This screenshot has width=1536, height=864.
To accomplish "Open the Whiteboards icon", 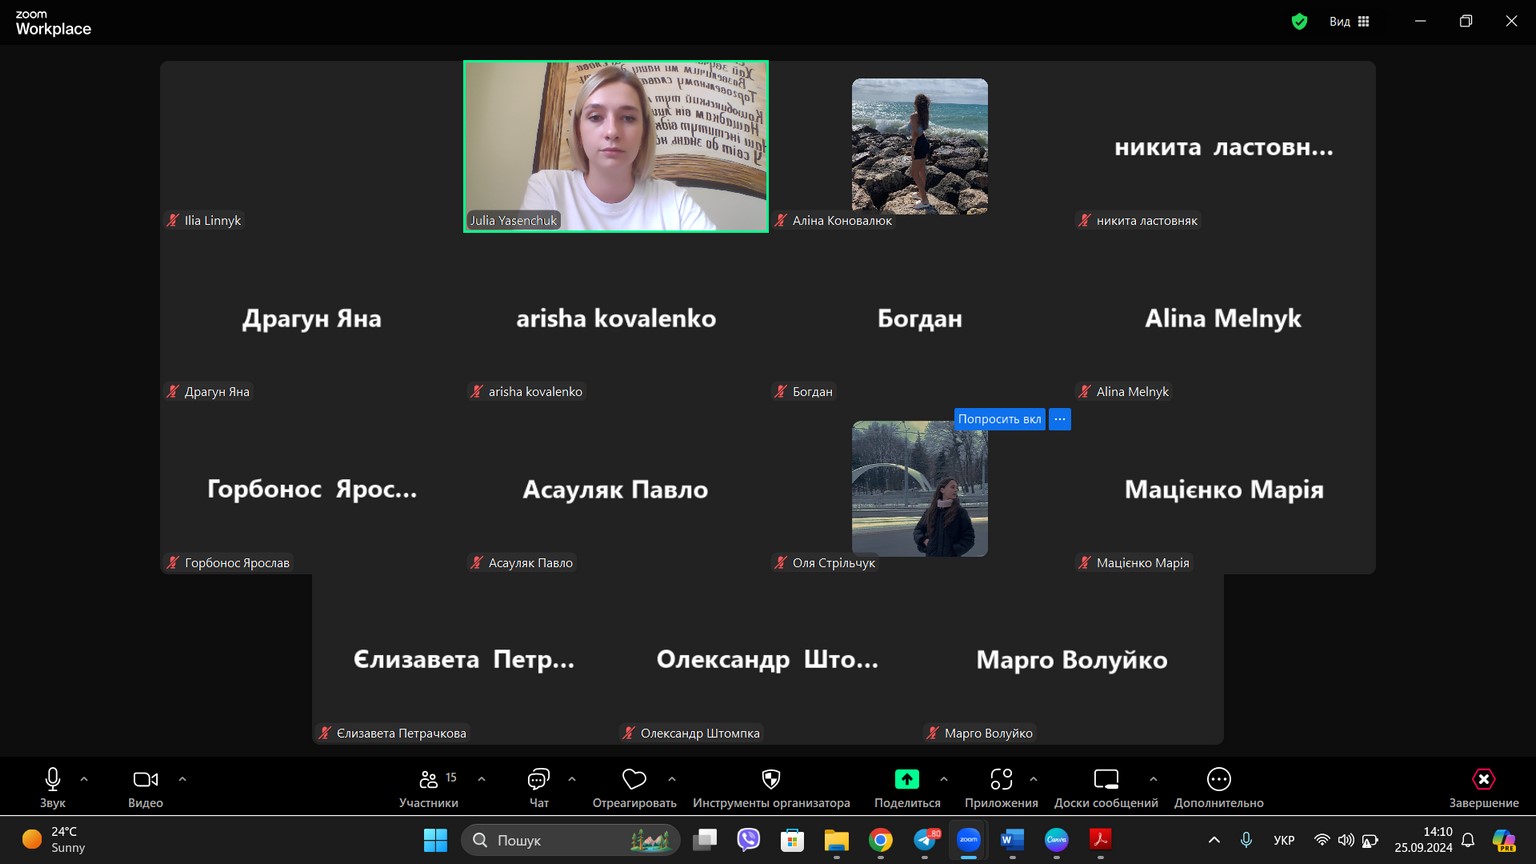I will pos(1106,780).
